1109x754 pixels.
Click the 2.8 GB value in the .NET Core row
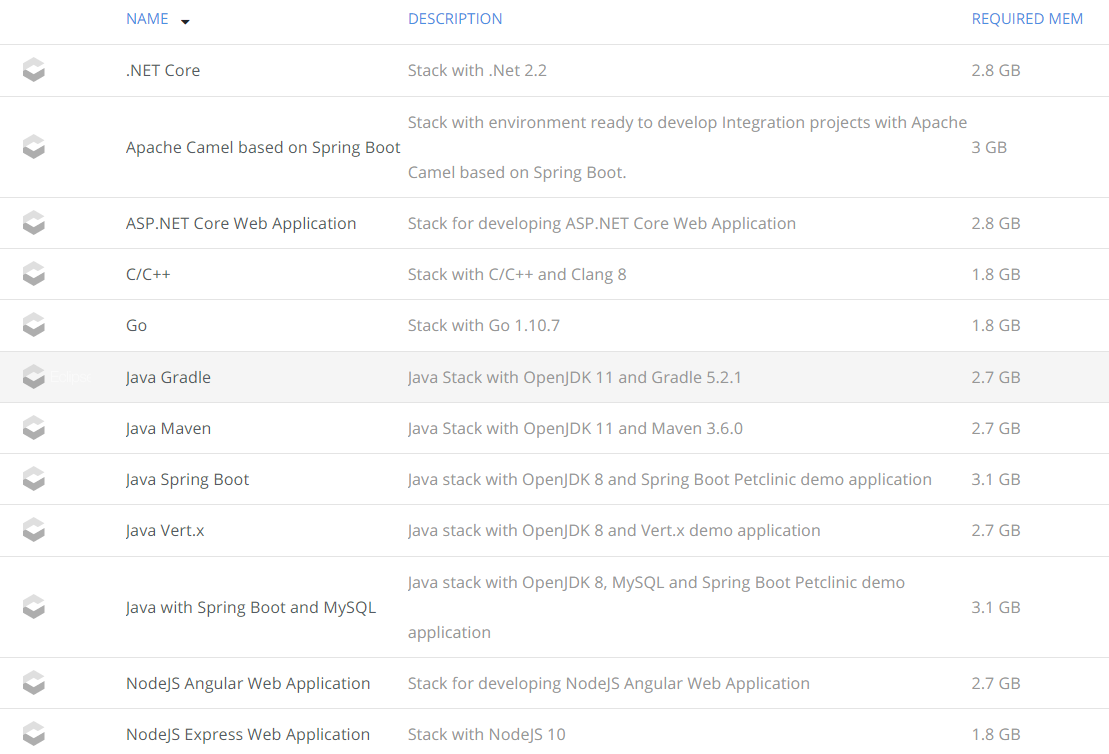click(996, 71)
